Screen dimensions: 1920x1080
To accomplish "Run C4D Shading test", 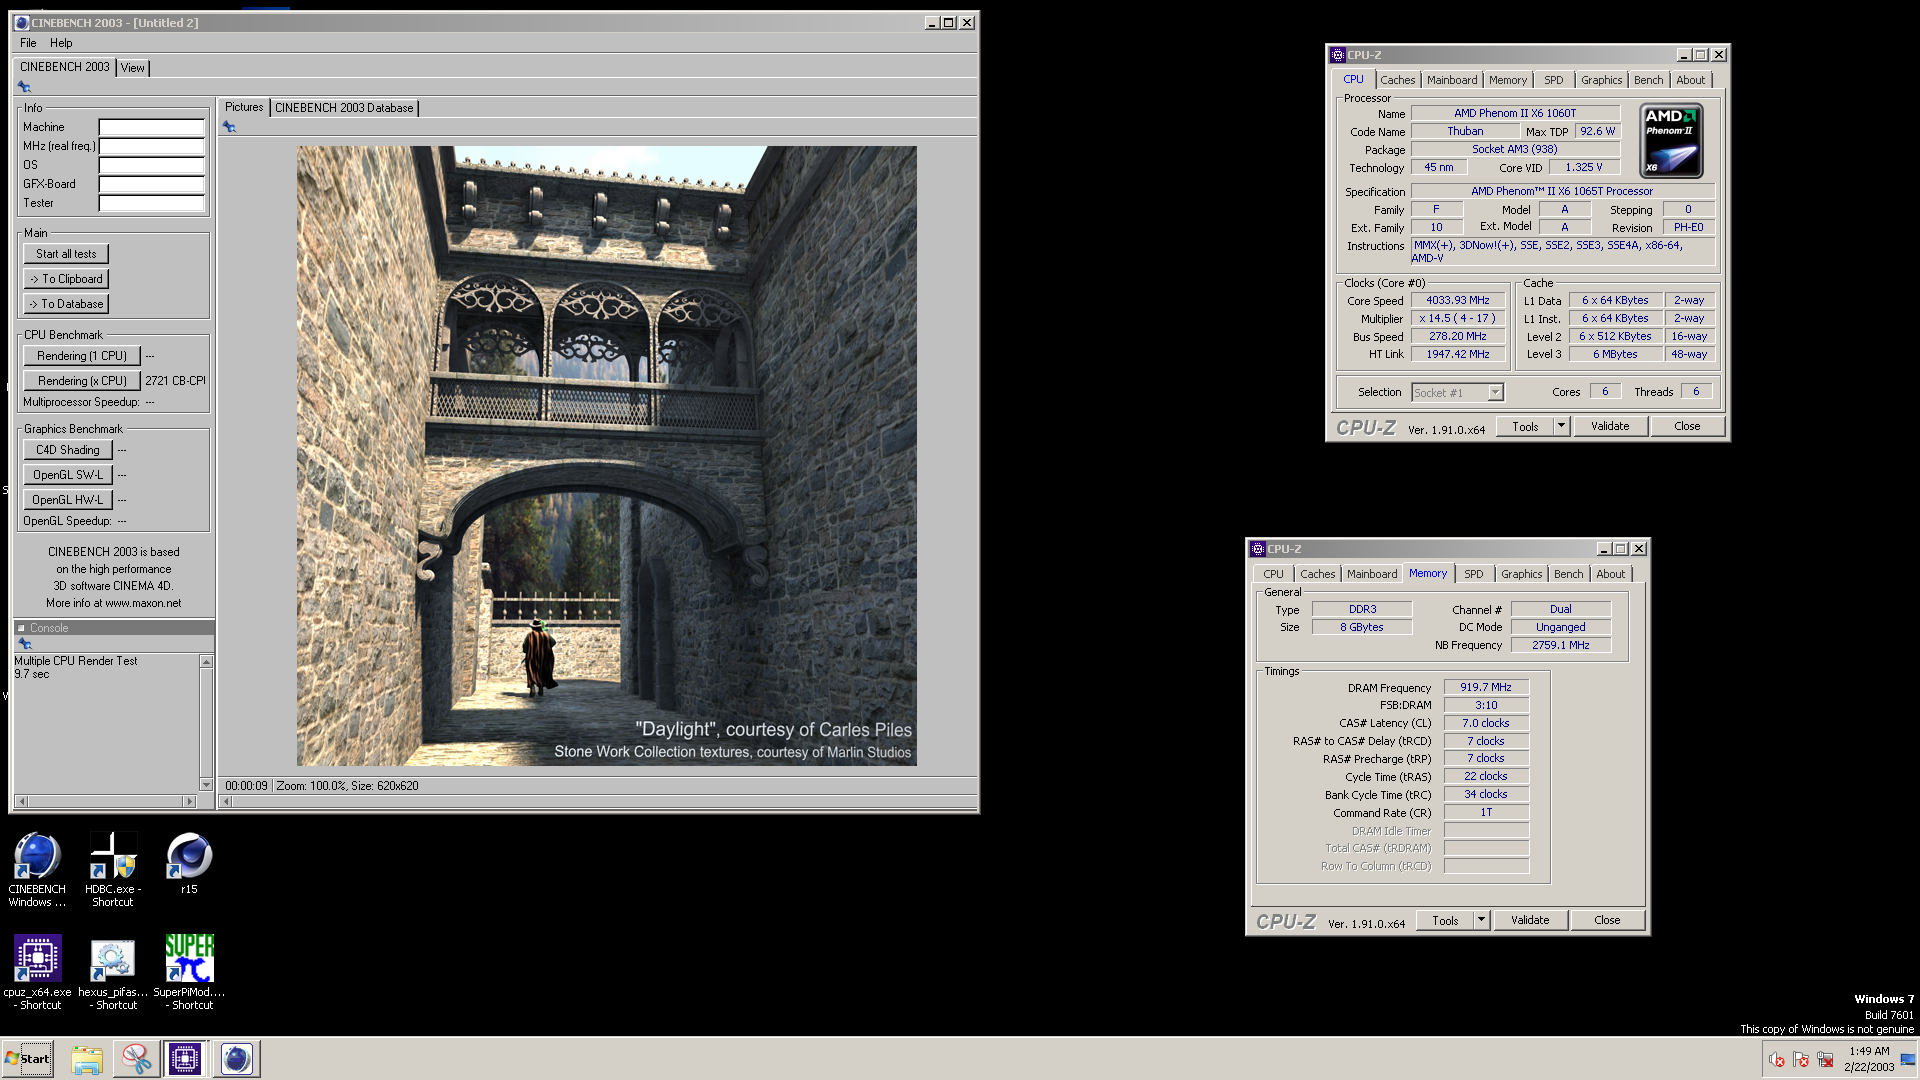I will tap(68, 450).
